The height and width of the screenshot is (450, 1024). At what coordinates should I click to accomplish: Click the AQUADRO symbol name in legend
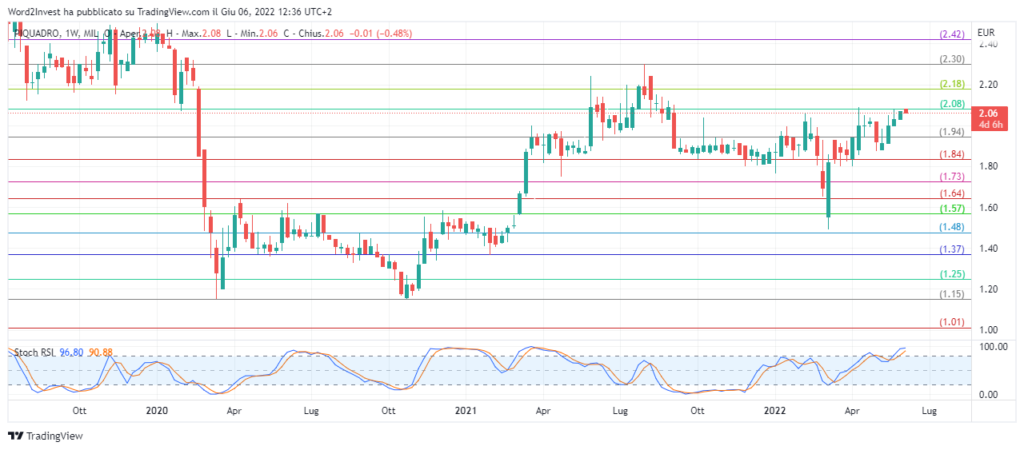[x=35, y=33]
